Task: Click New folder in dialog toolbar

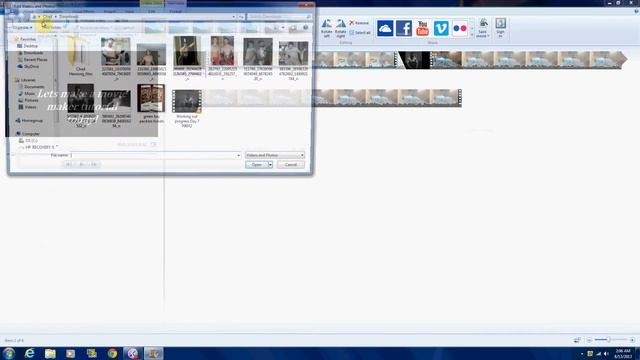Action: point(51,28)
